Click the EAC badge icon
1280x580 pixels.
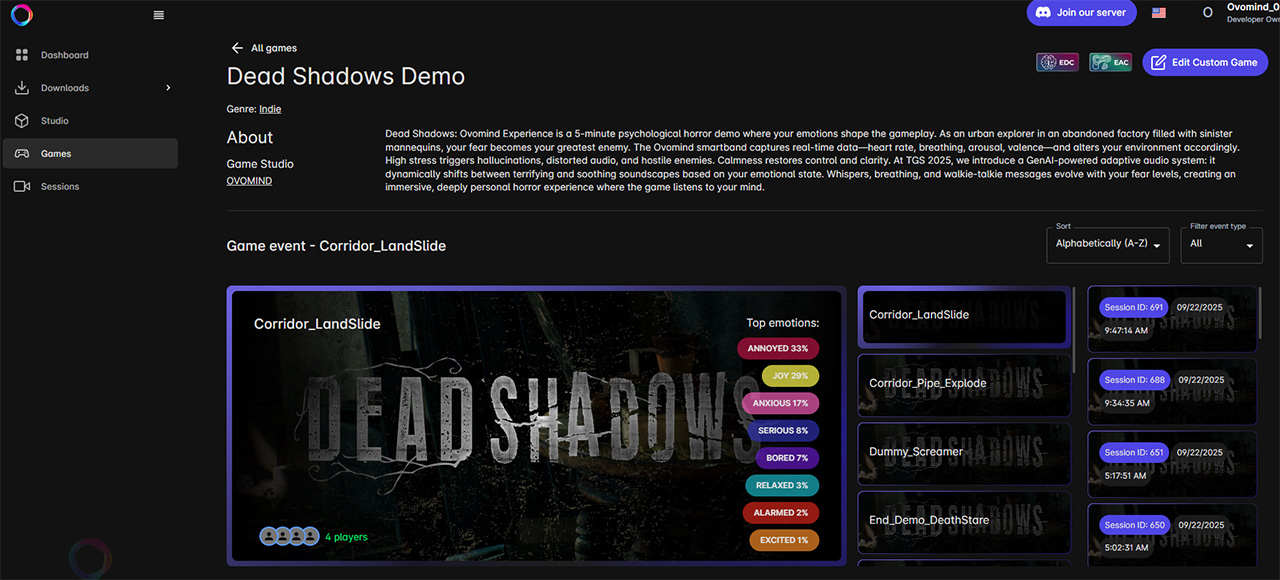click(x=1110, y=62)
